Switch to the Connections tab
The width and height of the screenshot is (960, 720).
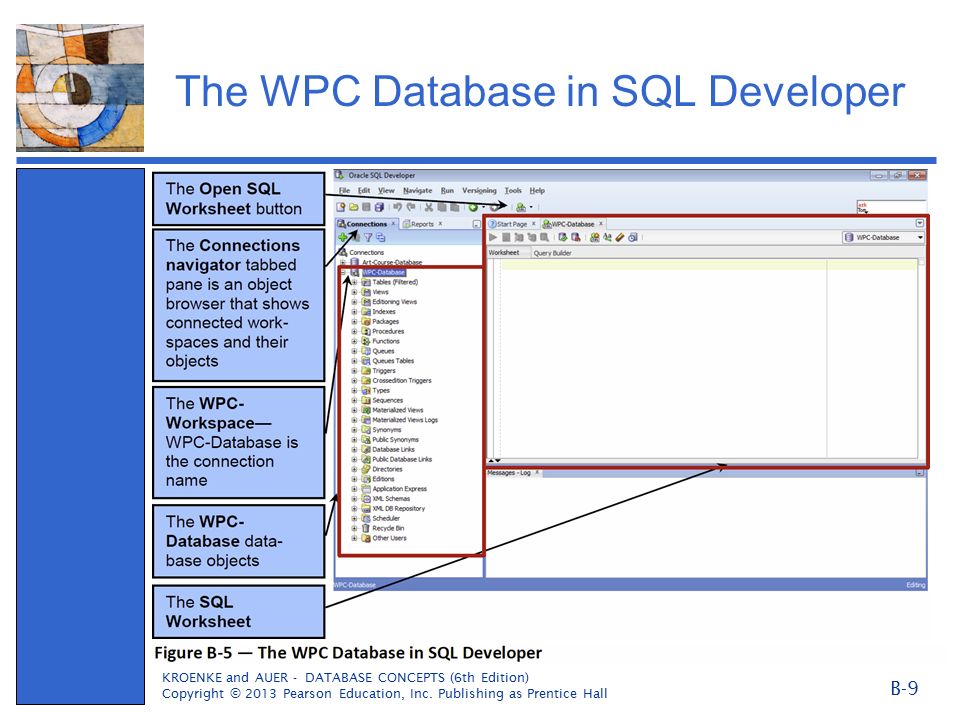tap(367, 224)
